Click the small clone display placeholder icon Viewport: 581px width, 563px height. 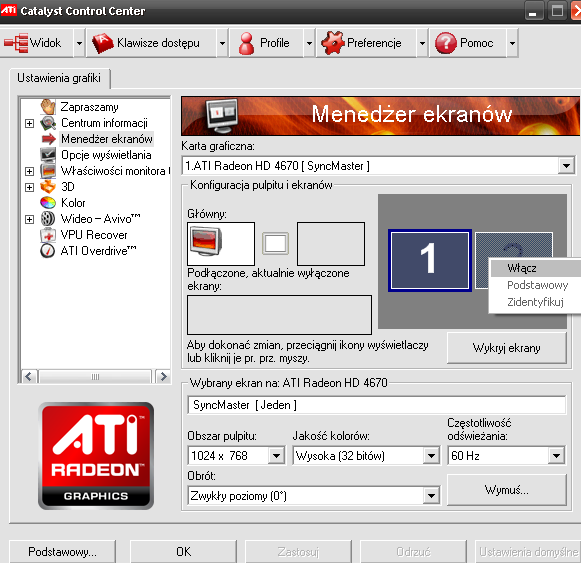[275, 244]
